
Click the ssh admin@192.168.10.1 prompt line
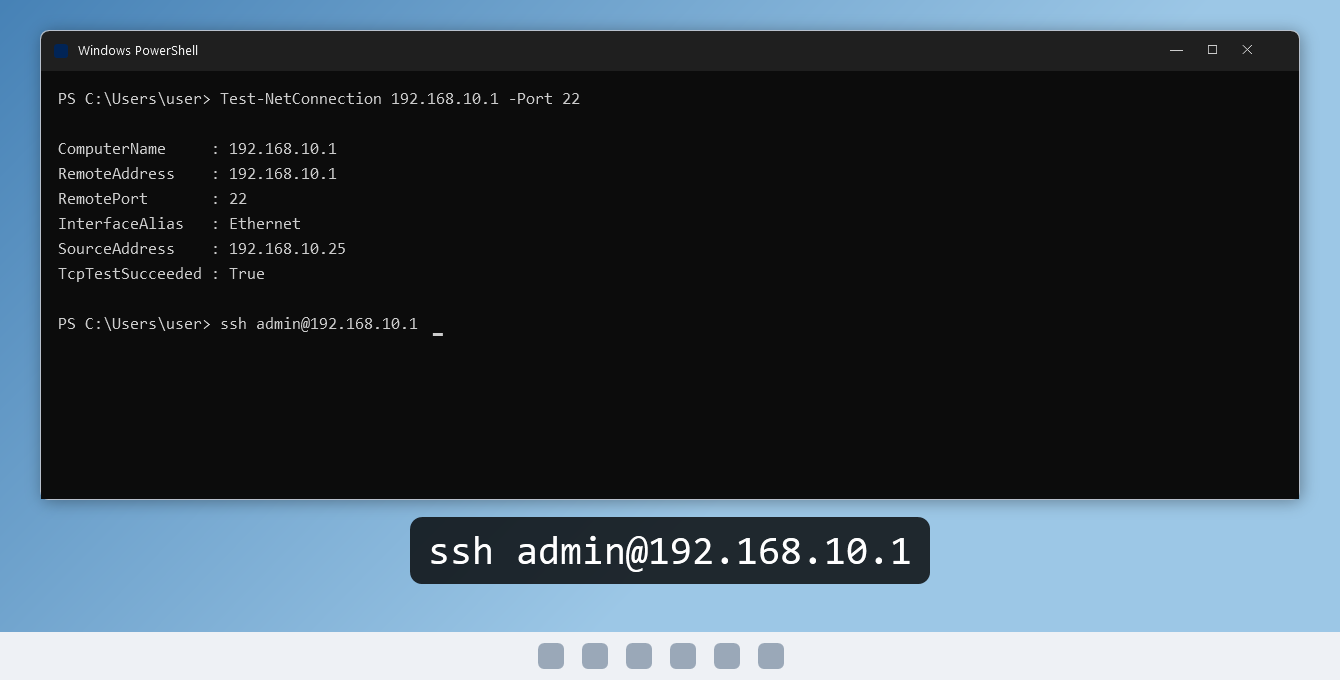(x=238, y=324)
